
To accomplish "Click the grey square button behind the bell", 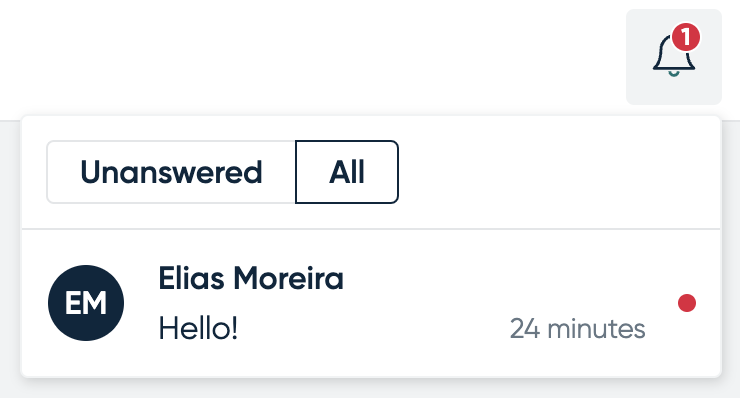I will (673, 57).
